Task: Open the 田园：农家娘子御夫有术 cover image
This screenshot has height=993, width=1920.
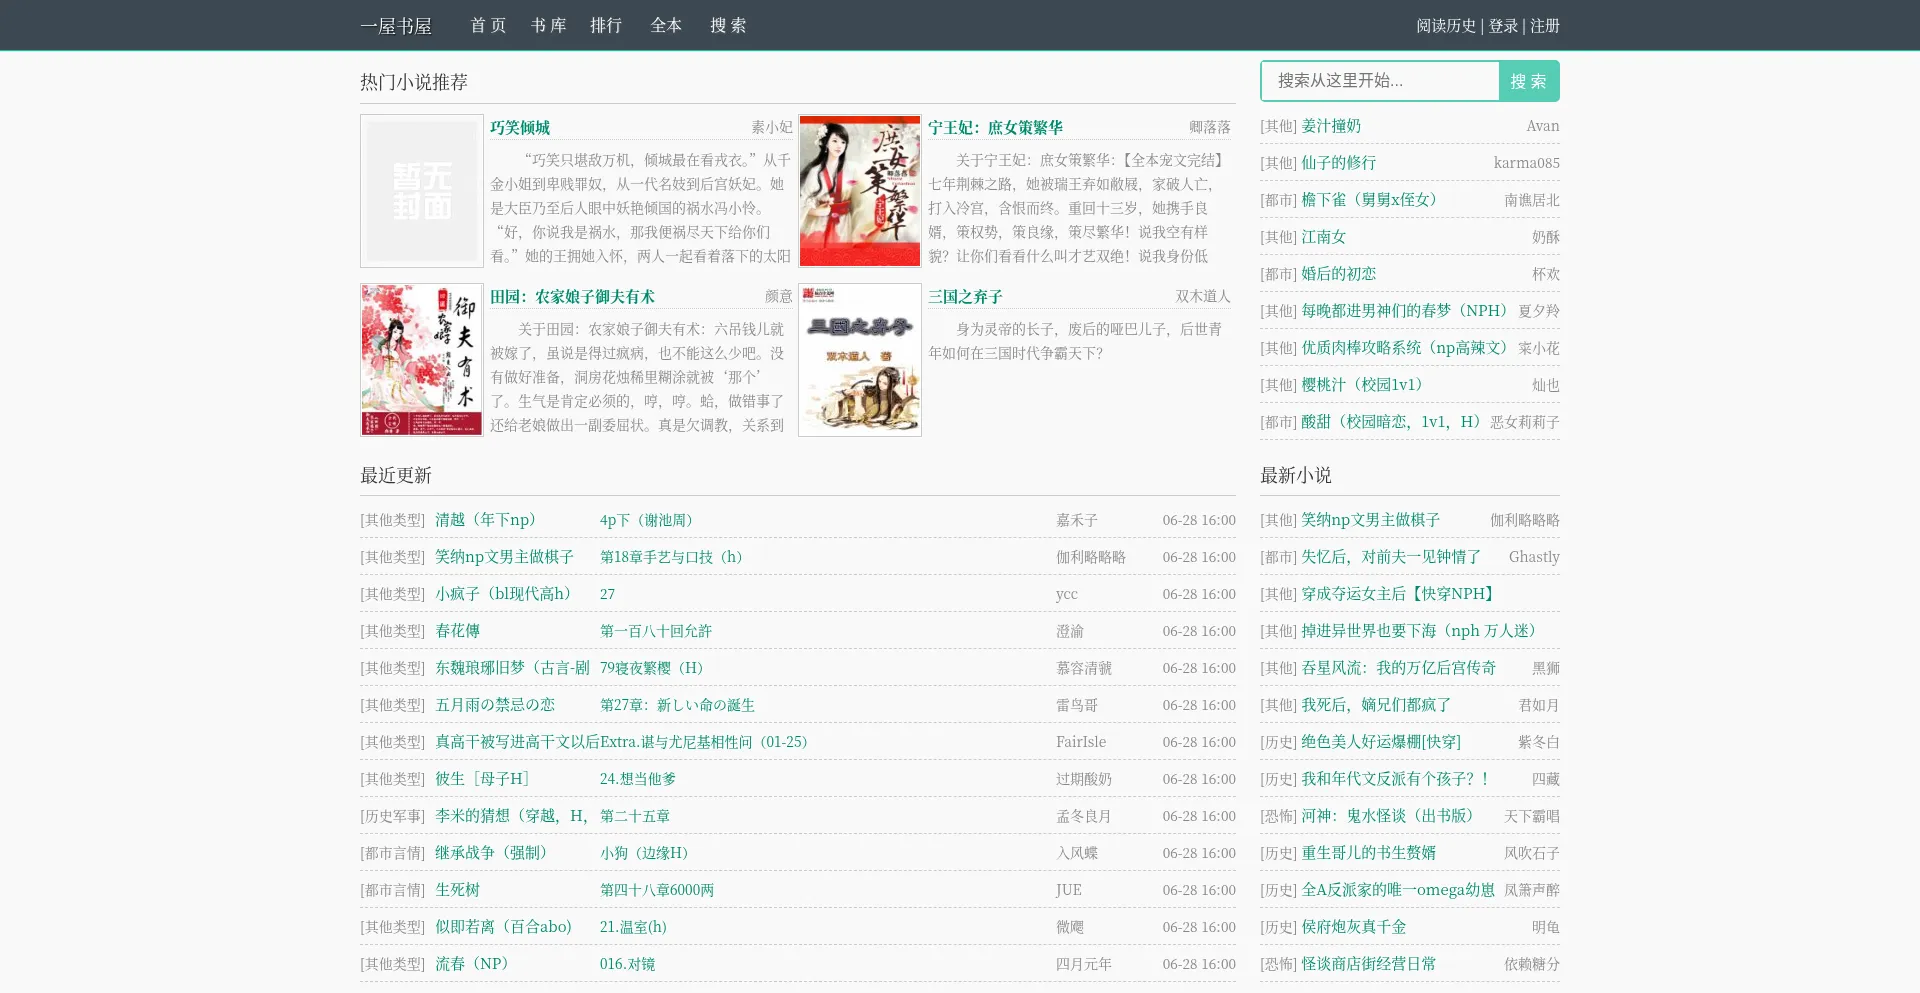Action: coord(422,360)
